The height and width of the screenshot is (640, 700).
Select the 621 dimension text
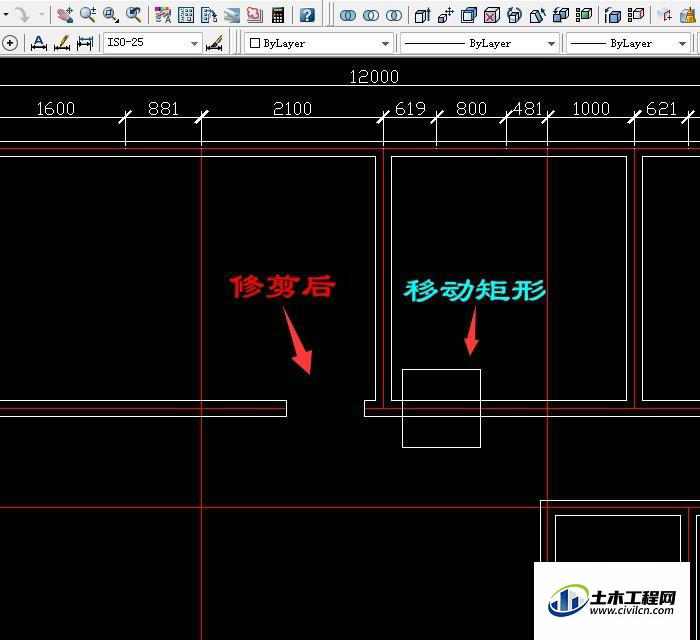662,109
